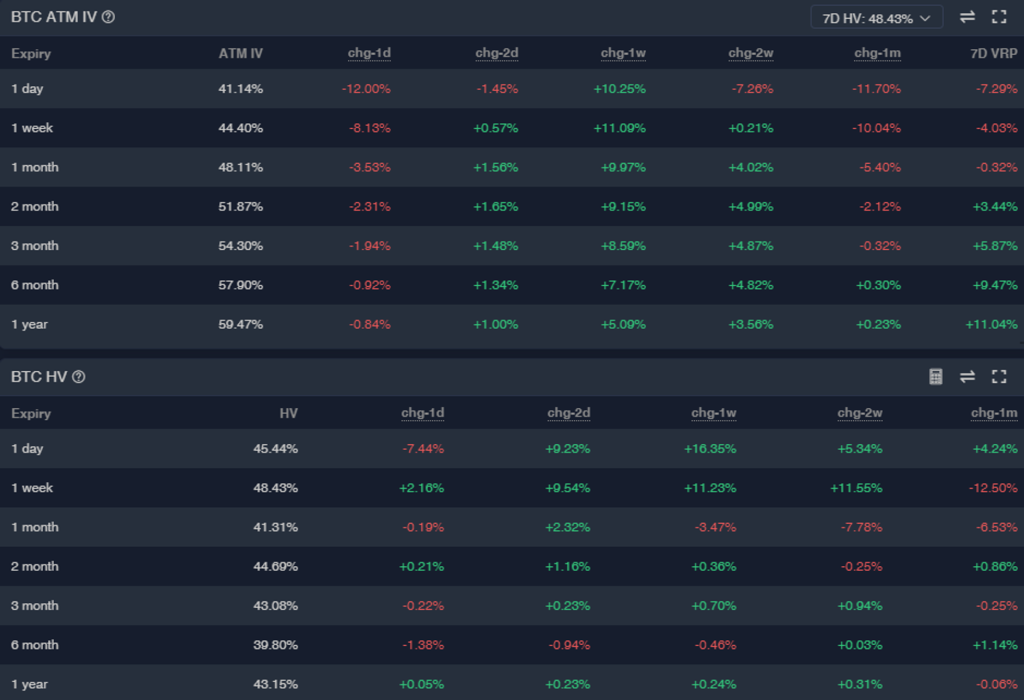Open the BTC HV help tooltip icon
This screenshot has width=1024, height=700.
point(79,377)
